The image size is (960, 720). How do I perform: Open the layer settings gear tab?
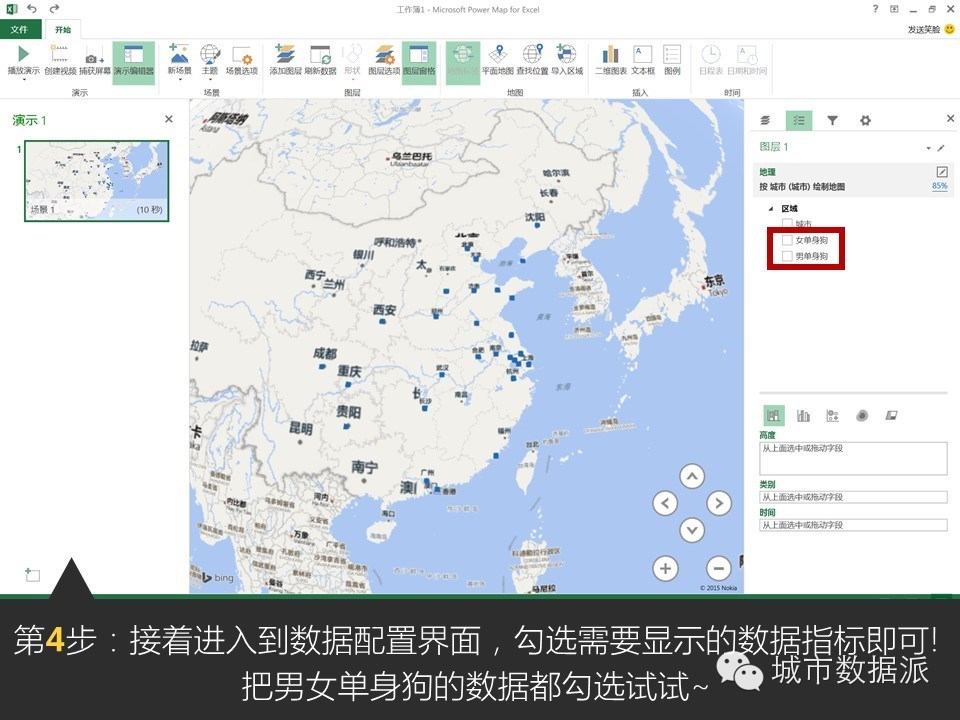(865, 120)
